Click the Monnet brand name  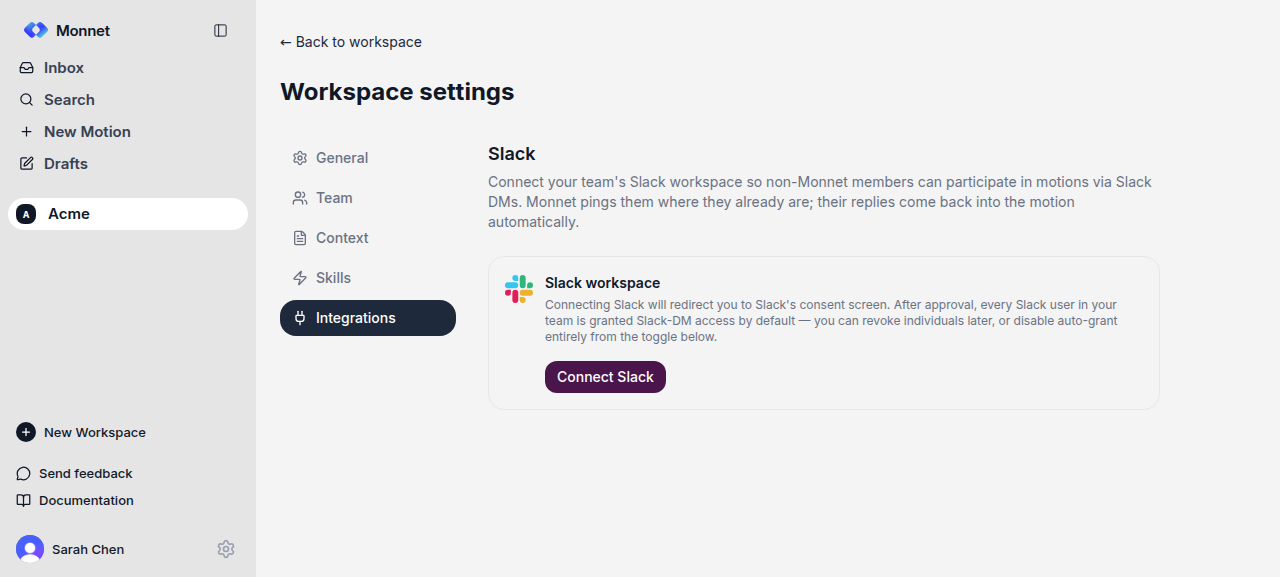coord(83,31)
